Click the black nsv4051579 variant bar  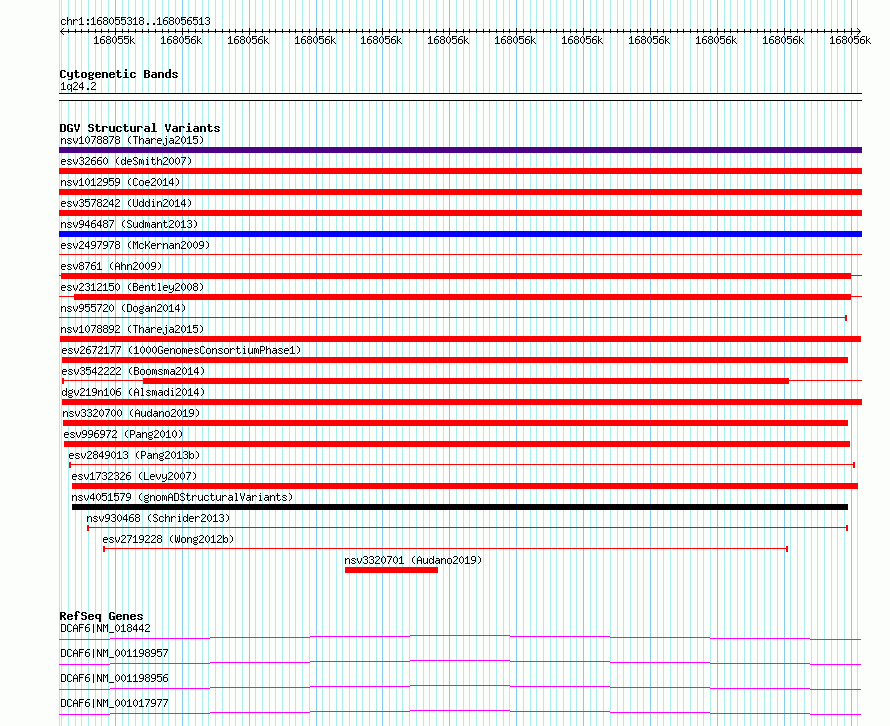point(460,507)
